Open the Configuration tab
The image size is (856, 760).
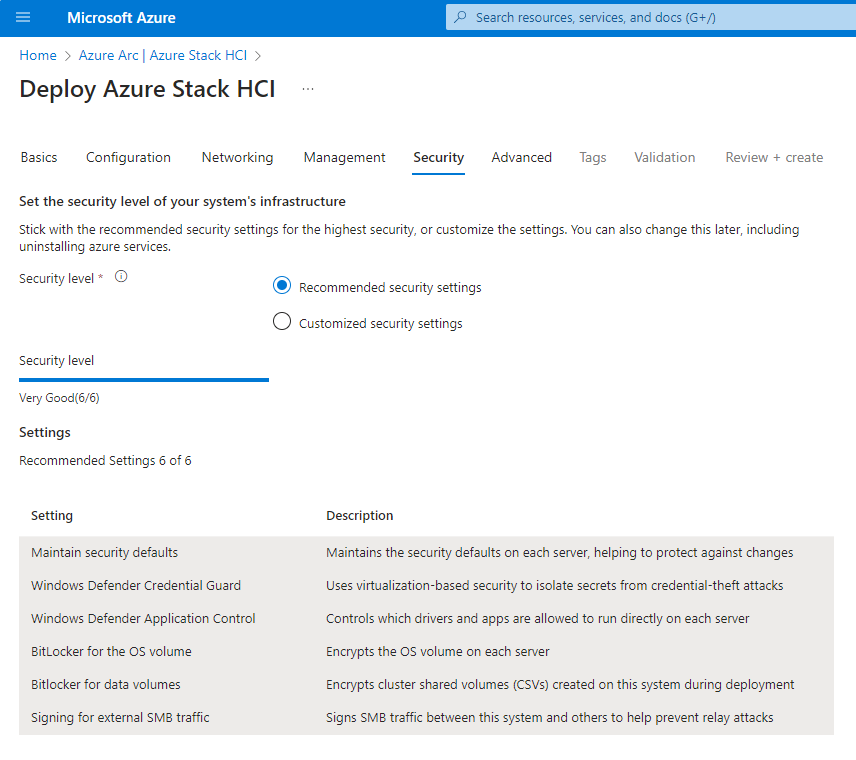point(128,157)
